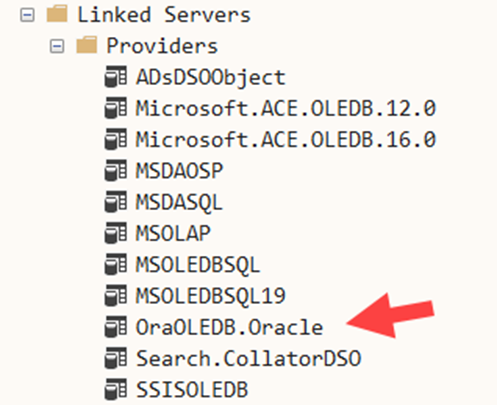Select Microsoft.ACE.OLEDB.12.0 text
497x405 pixels.
pos(286,108)
